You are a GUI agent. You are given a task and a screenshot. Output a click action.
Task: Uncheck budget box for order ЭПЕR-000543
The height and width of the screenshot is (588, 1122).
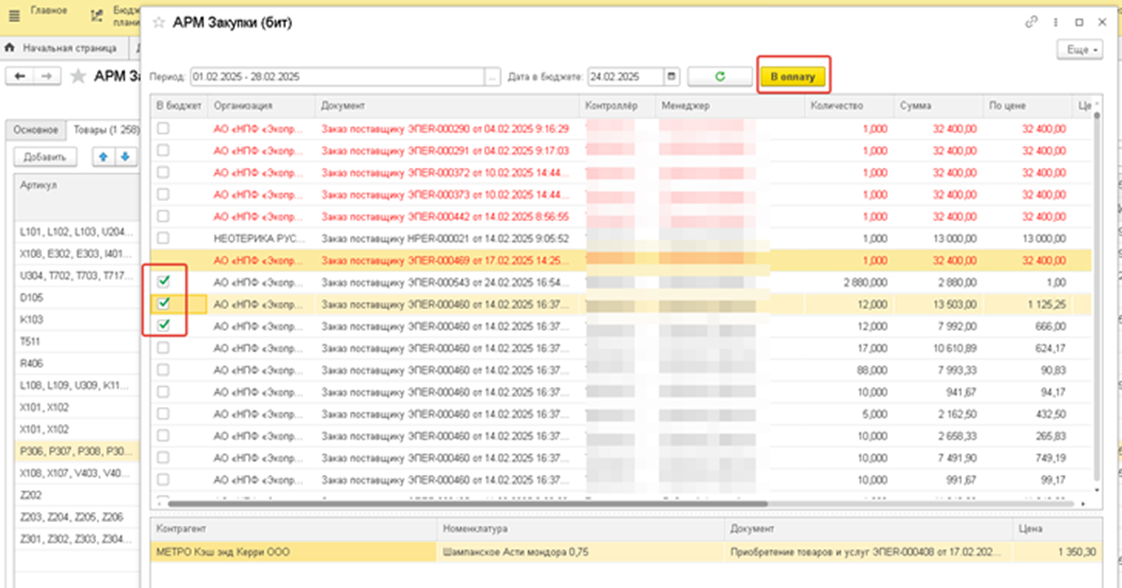pyautogui.click(x=164, y=282)
